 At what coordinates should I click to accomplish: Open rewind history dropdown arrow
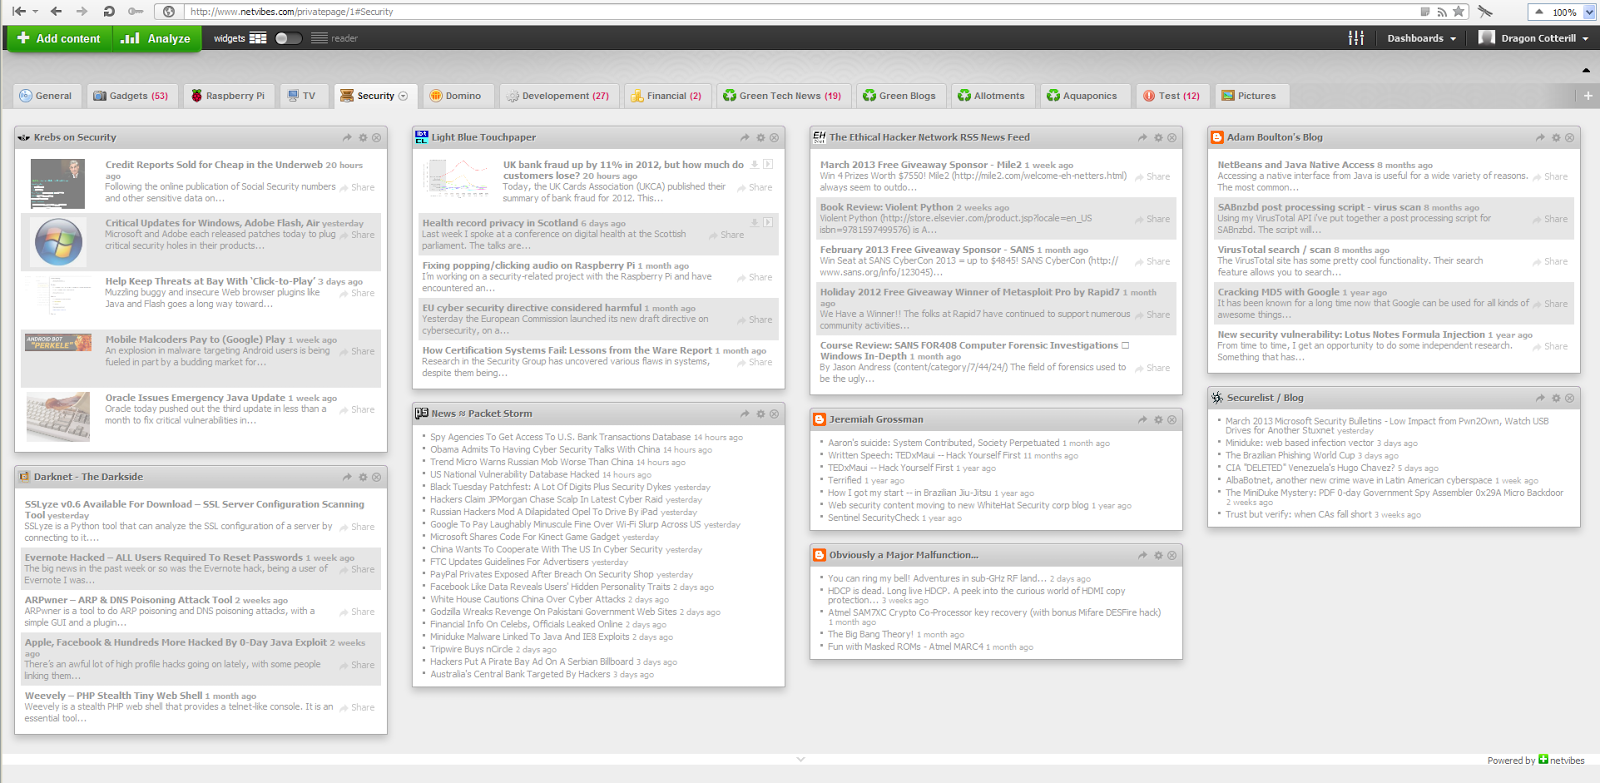pyautogui.click(x=35, y=11)
